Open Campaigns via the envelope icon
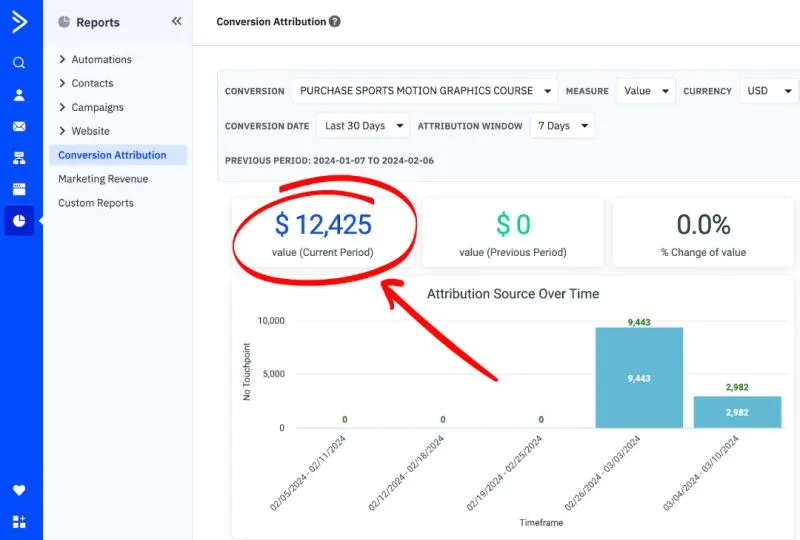This screenshot has height=540, width=800. [19, 127]
